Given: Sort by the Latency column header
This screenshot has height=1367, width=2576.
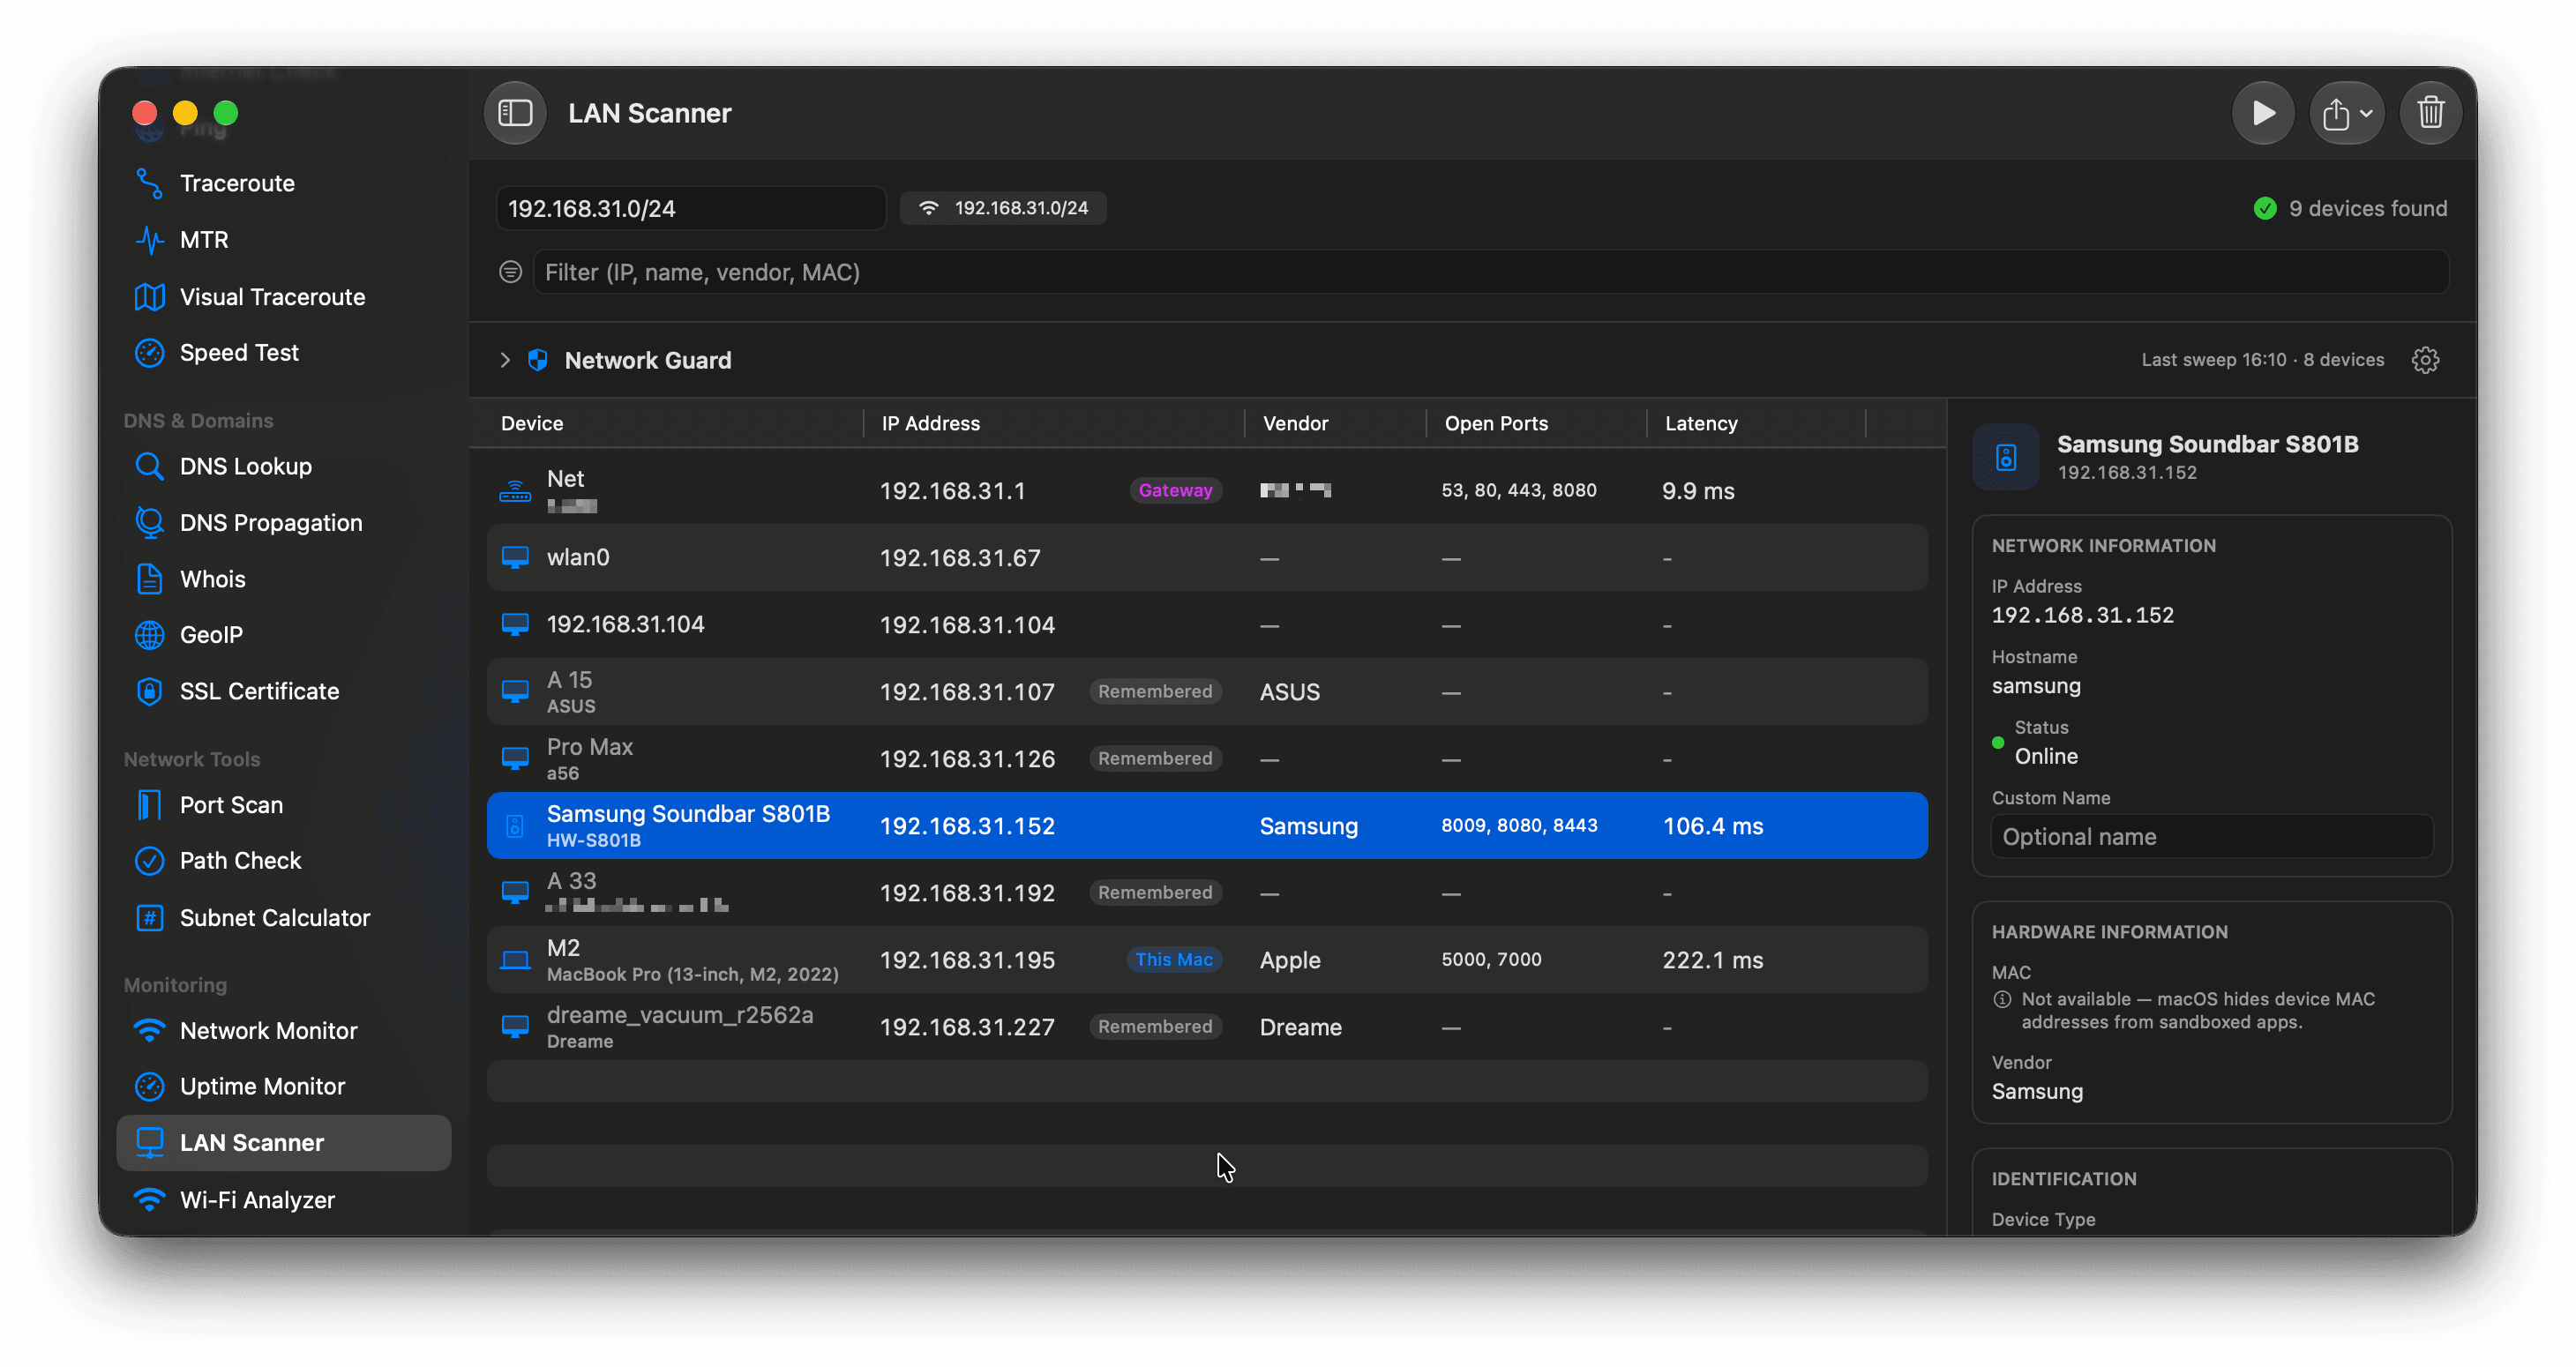Looking at the screenshot, I should (1701, 423).
